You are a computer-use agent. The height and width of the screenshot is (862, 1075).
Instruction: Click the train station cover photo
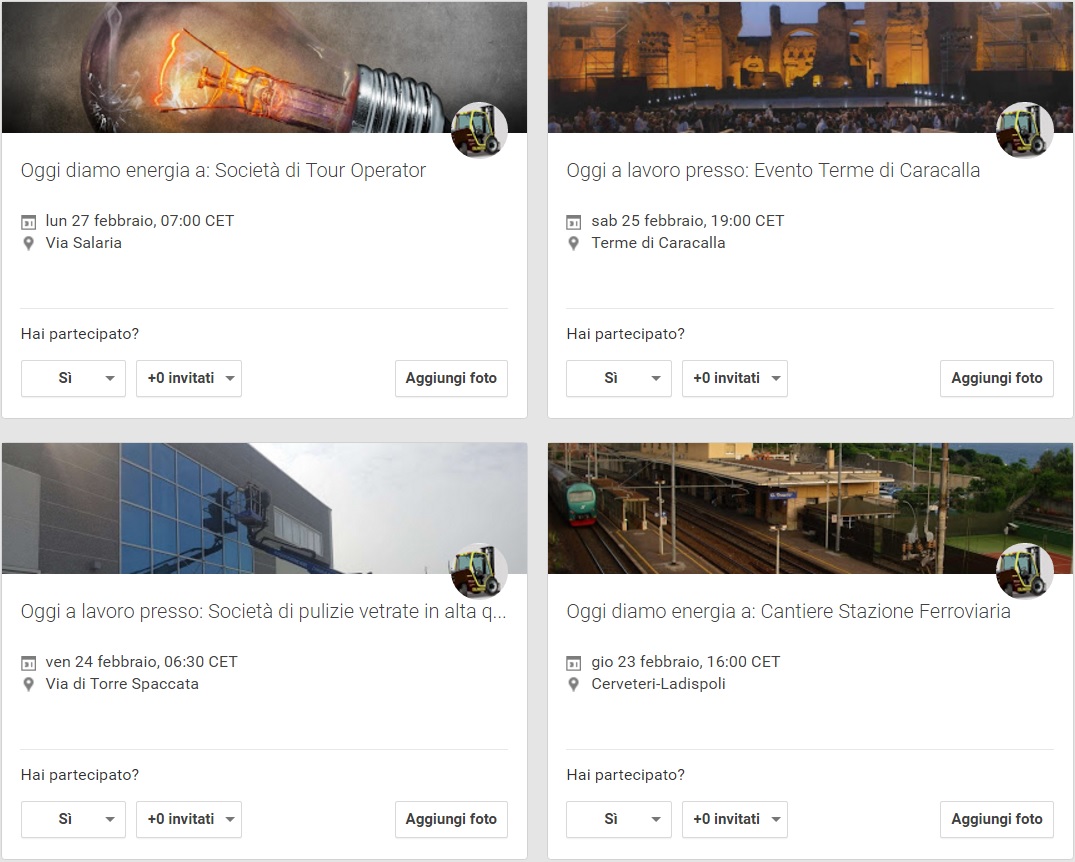click(x=810, y=508)
